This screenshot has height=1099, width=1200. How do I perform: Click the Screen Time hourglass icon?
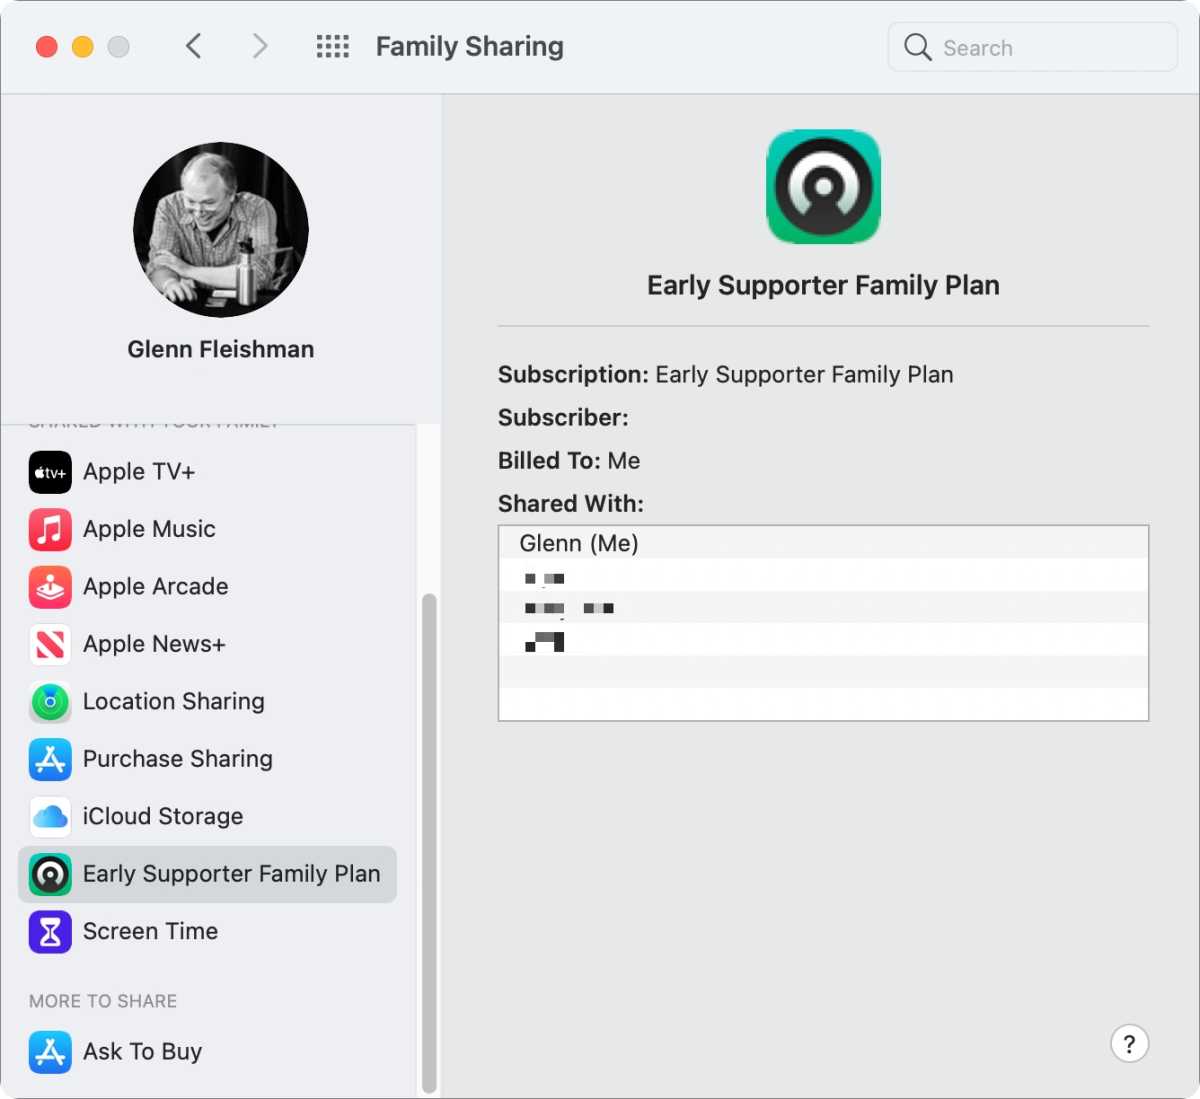[50, 932]
